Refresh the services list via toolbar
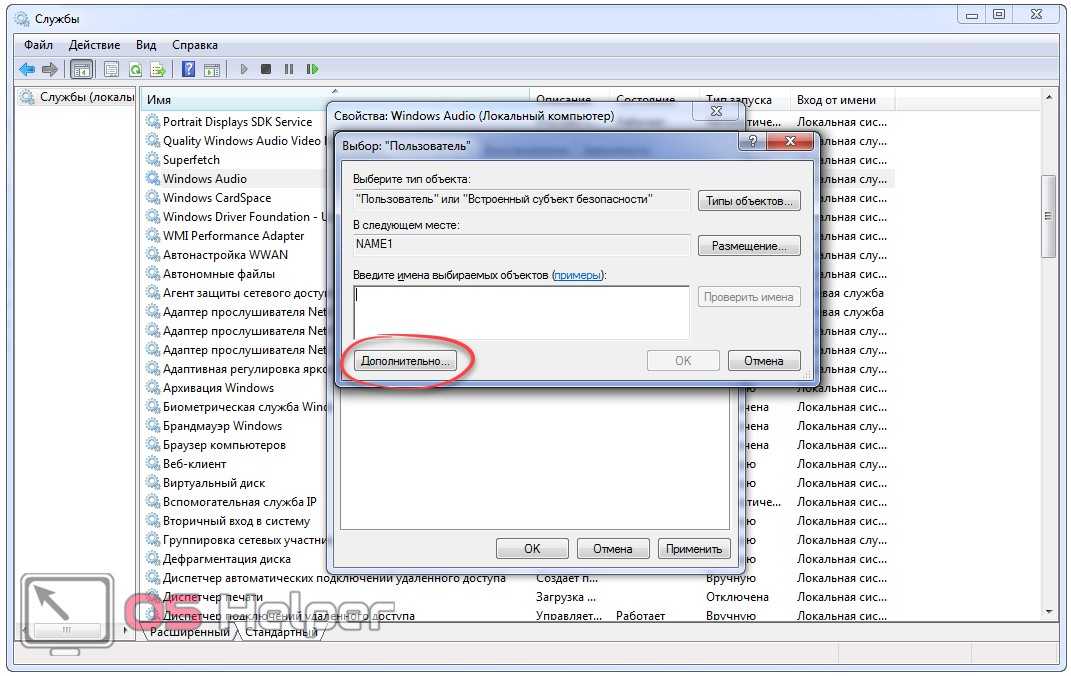Viewport: 1071px width, 676px height. coord(135,70)
